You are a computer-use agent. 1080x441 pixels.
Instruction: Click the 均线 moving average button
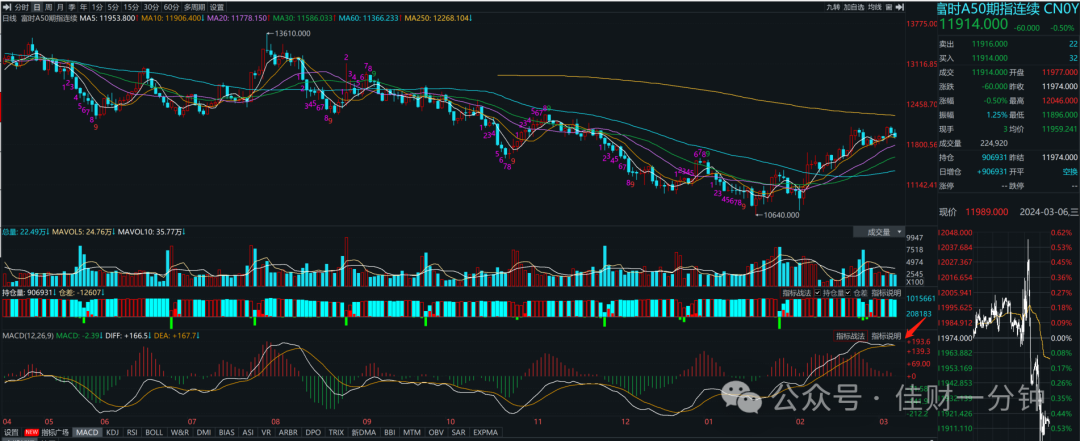tap(875, 7)
